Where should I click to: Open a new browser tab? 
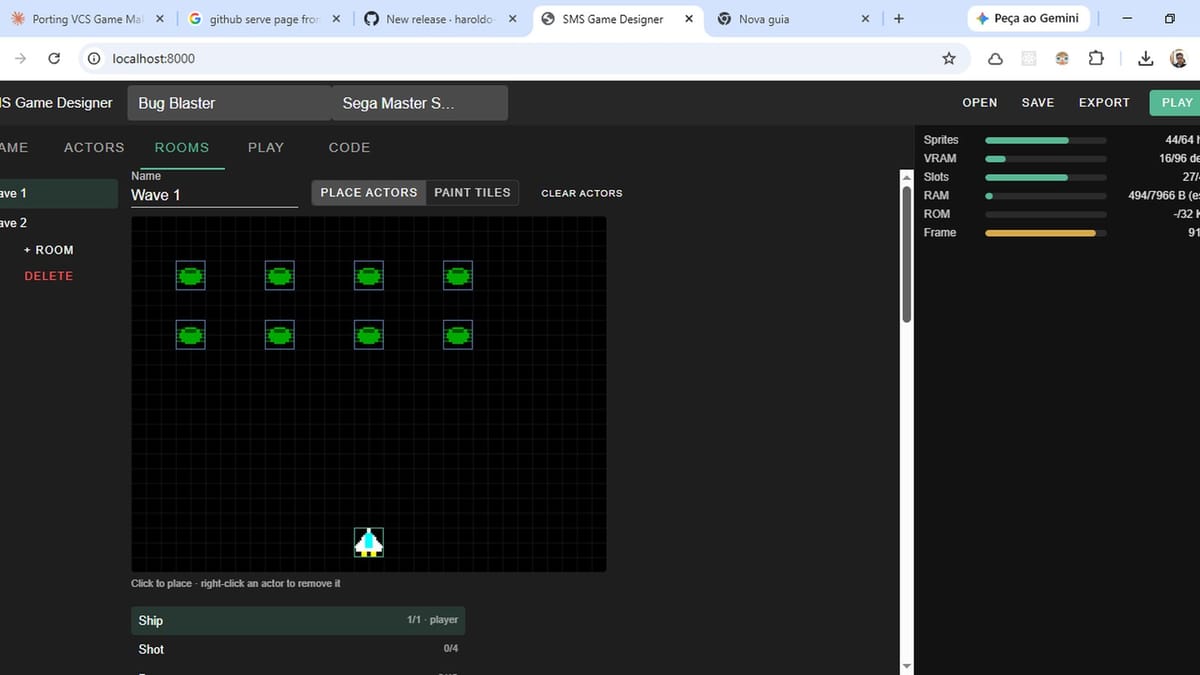click(898, 19)
